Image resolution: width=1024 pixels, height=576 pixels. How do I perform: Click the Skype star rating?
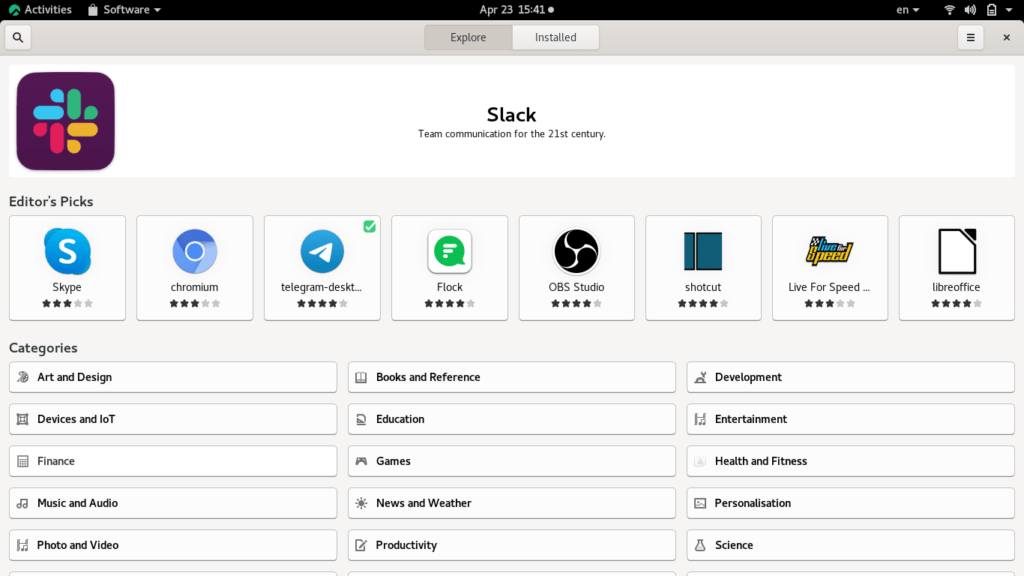pos(67,303)
